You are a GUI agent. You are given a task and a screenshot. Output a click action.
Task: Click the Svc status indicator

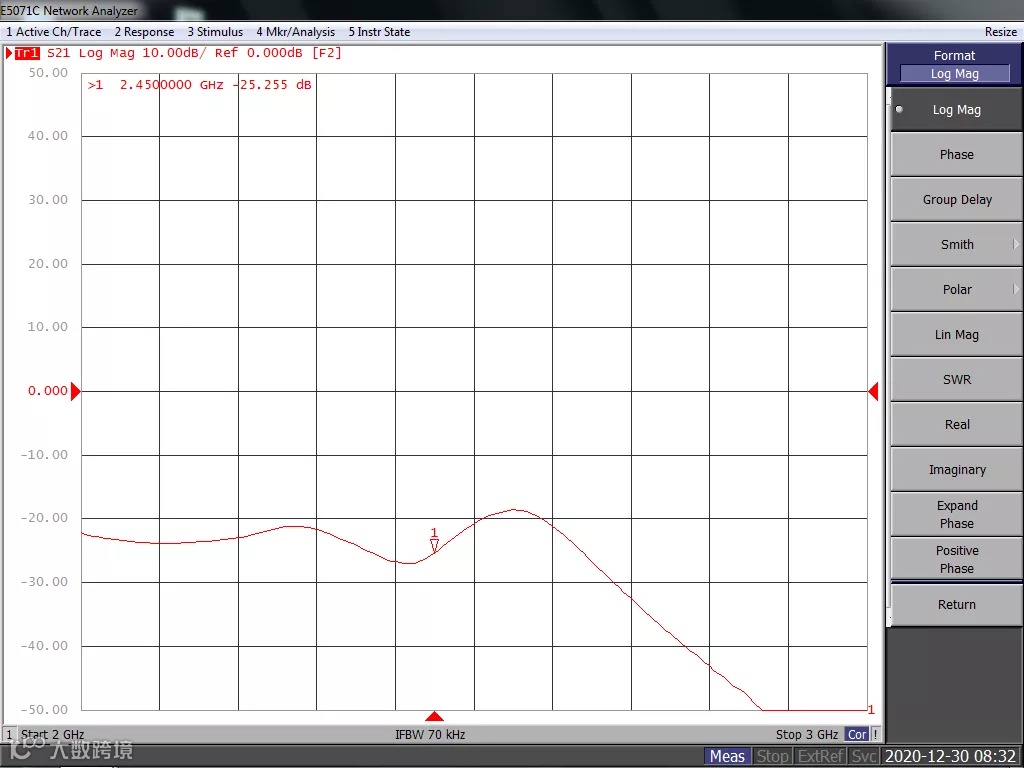(x=863, y=756)
